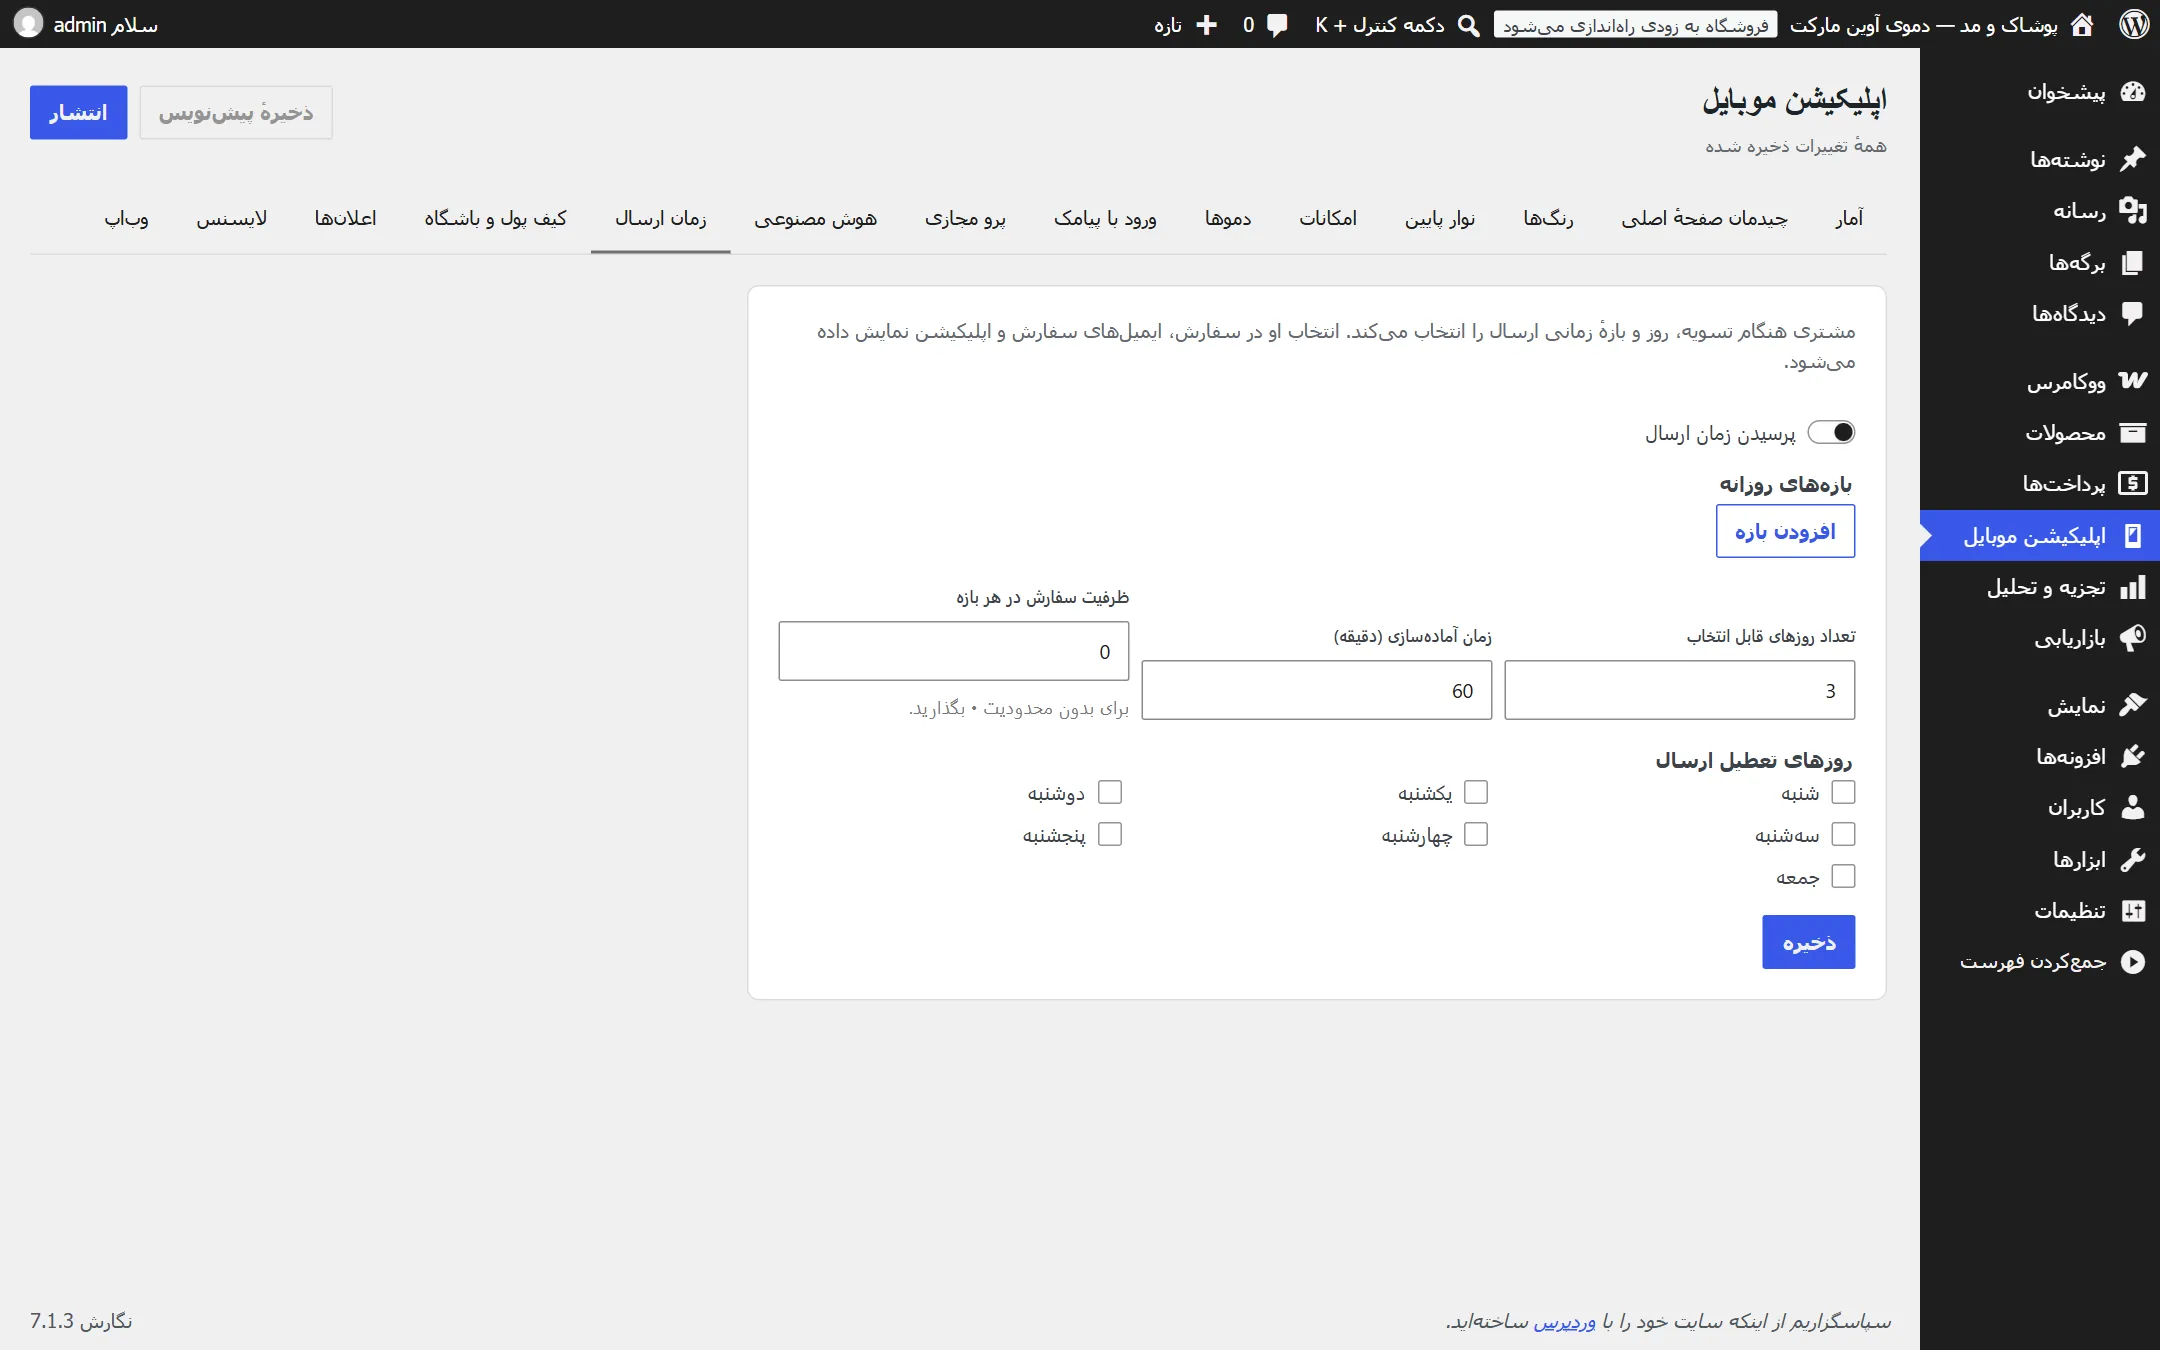Click the تعداد روزهای قابل انتخاب field
2160x1350 pixels.
(x=1679, y=690)
